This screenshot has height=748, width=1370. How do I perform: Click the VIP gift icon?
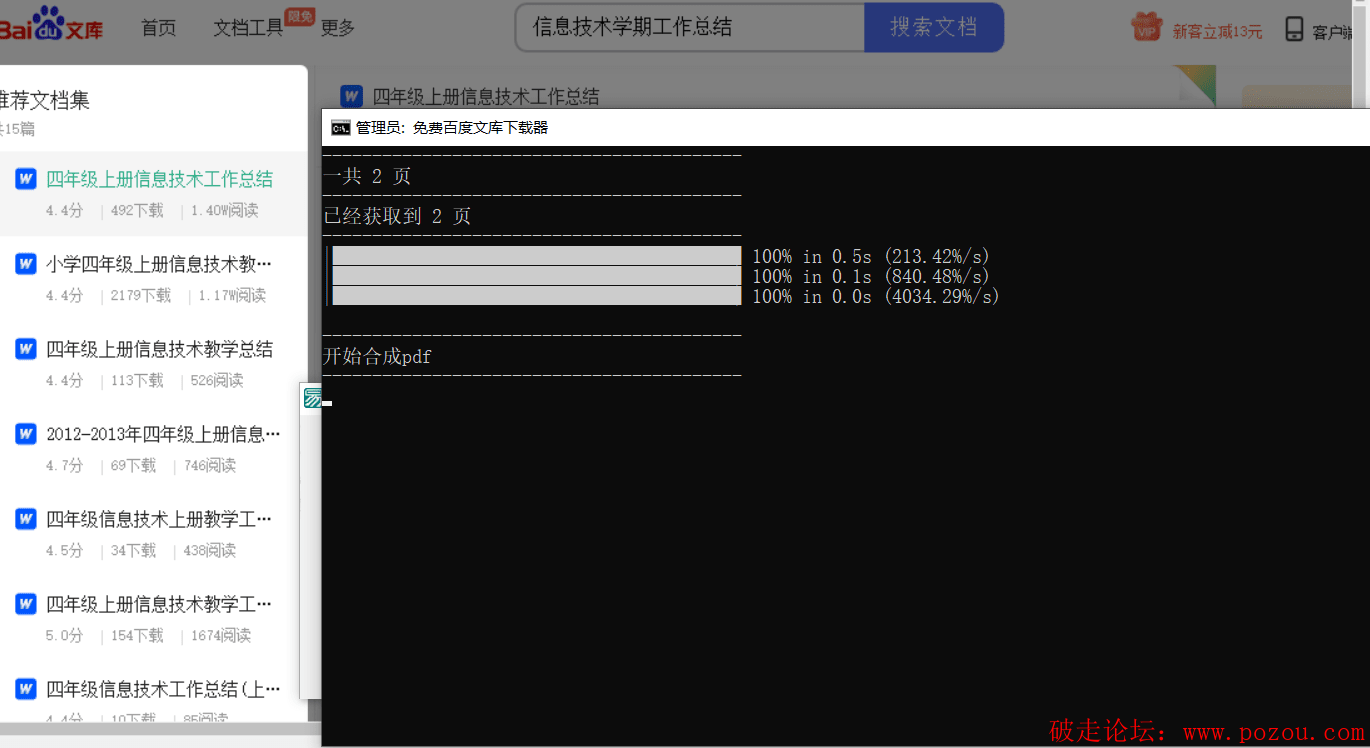pyautogui.click(x=1147, y=28)
